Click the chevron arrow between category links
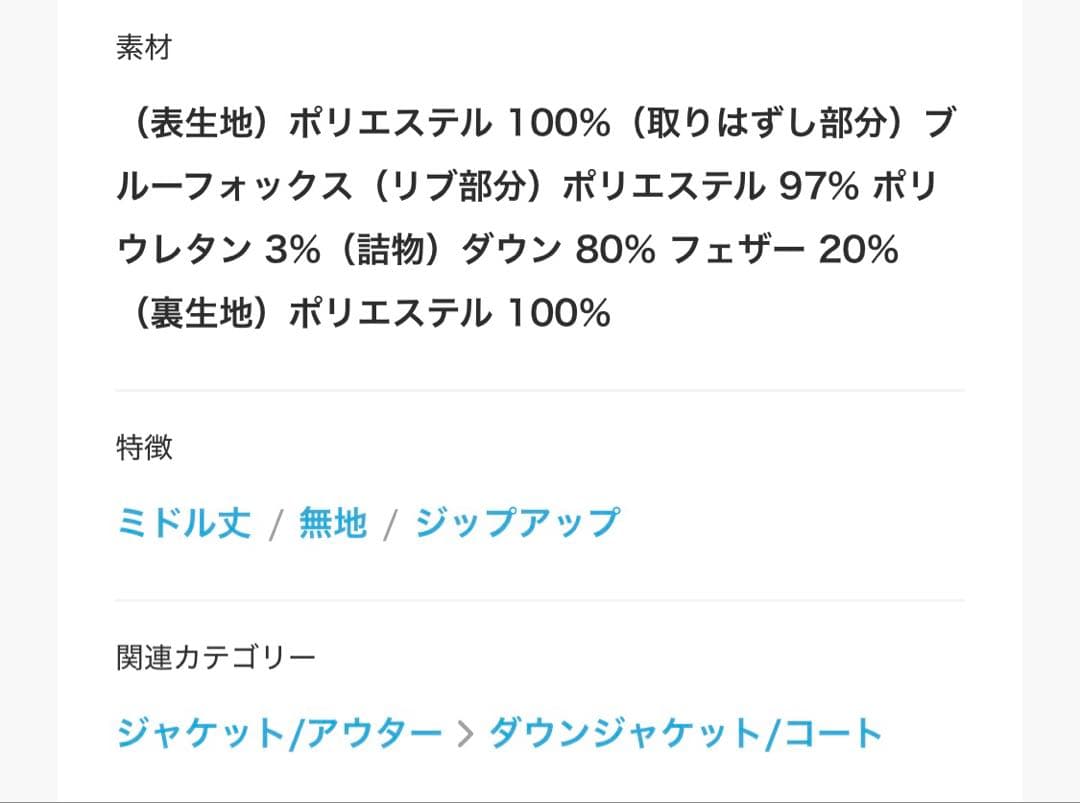The width and height of the screenshot is (1080, 803). 465,735
